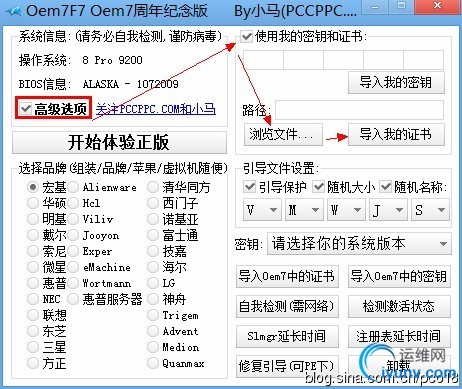Pick the 西门子 brand option
462x389 pixels.
[153, 203]
